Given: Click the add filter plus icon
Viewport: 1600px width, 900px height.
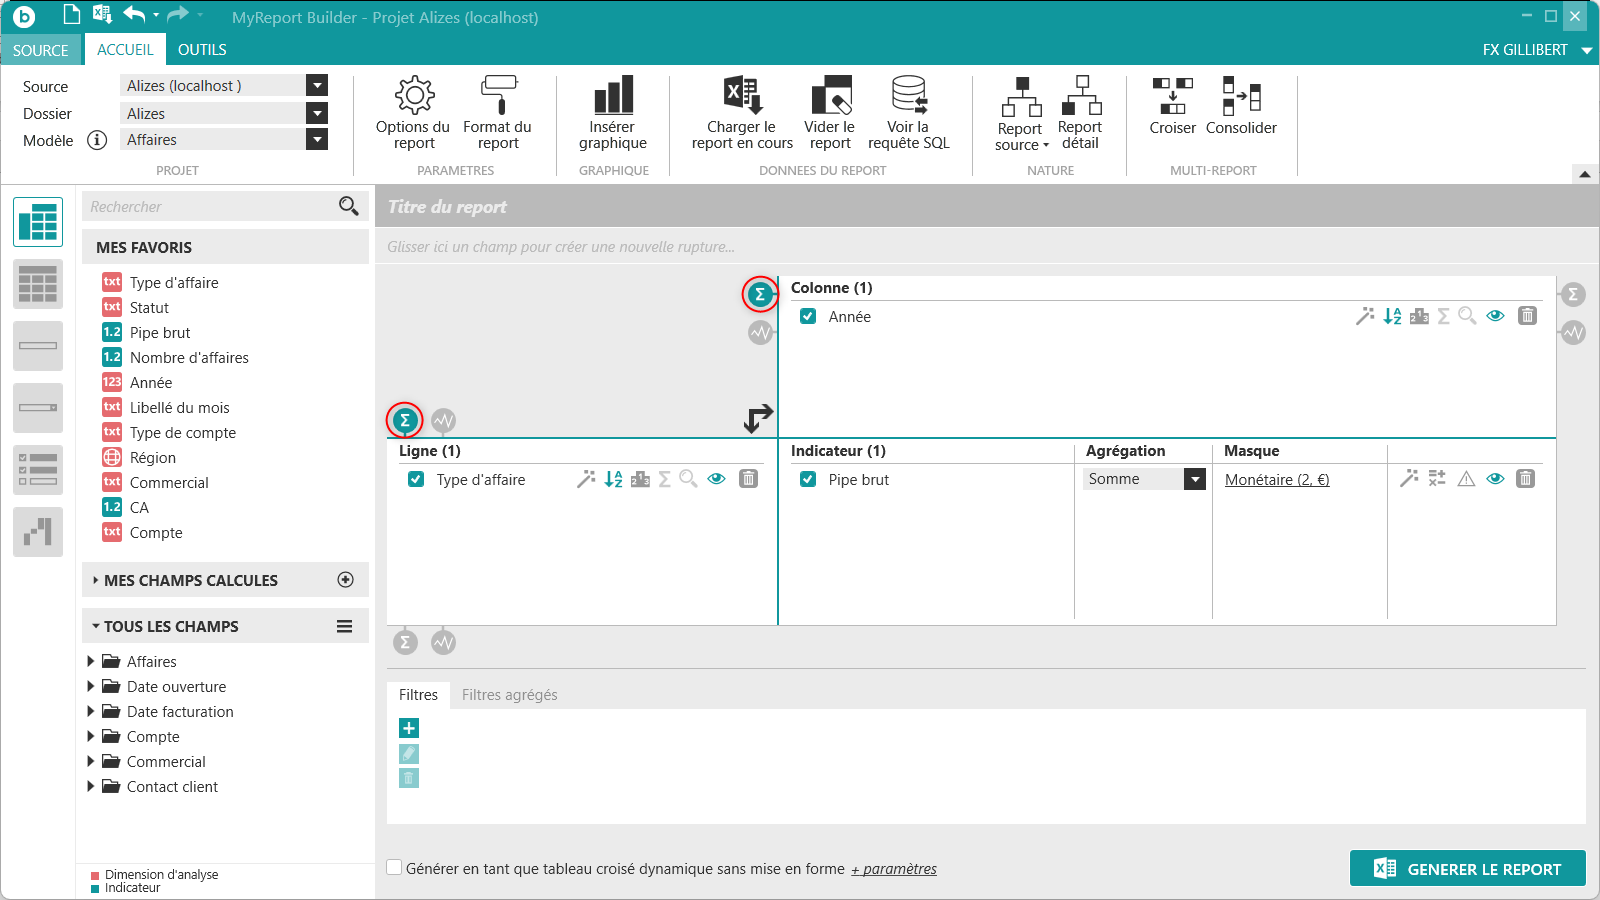Looking at the screenshot, I should click(x=409, y=728).
